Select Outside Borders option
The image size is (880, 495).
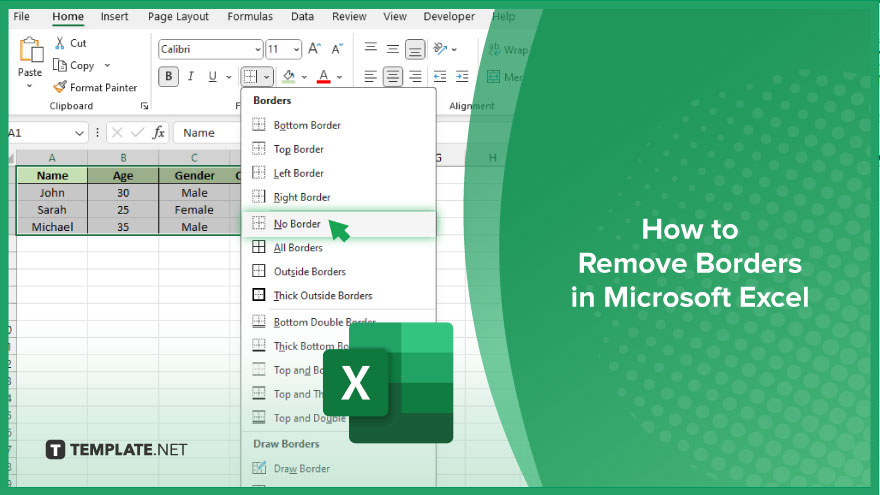click(x=338, y=272)
